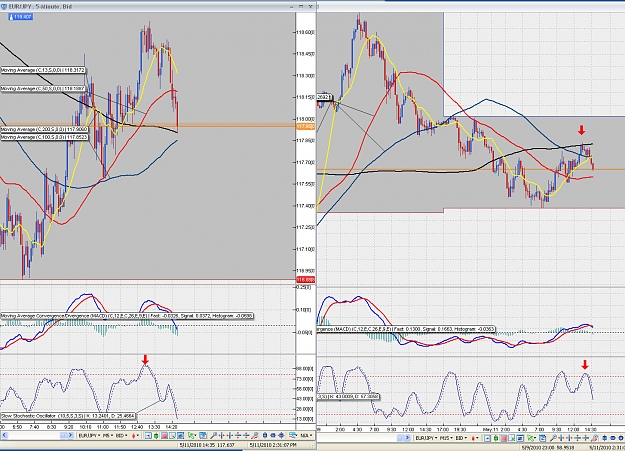
Task: Click the Slow Stochastic Oscillator label in left chart
Action: coord(68,416)
